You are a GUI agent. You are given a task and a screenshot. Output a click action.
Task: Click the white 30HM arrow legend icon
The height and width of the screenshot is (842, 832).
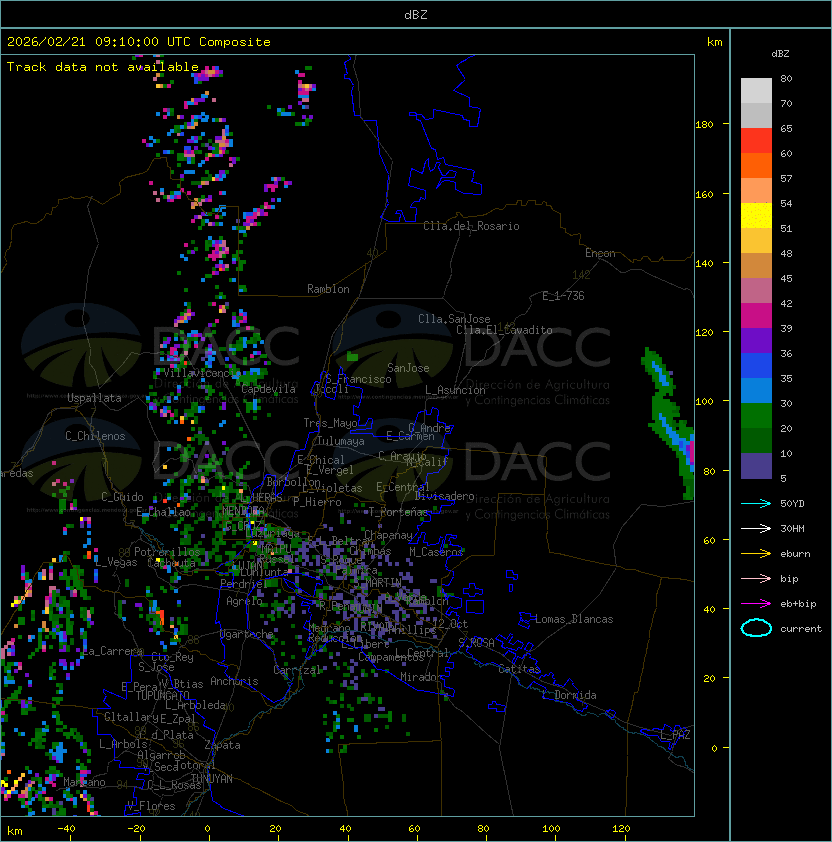pos(756,528)
